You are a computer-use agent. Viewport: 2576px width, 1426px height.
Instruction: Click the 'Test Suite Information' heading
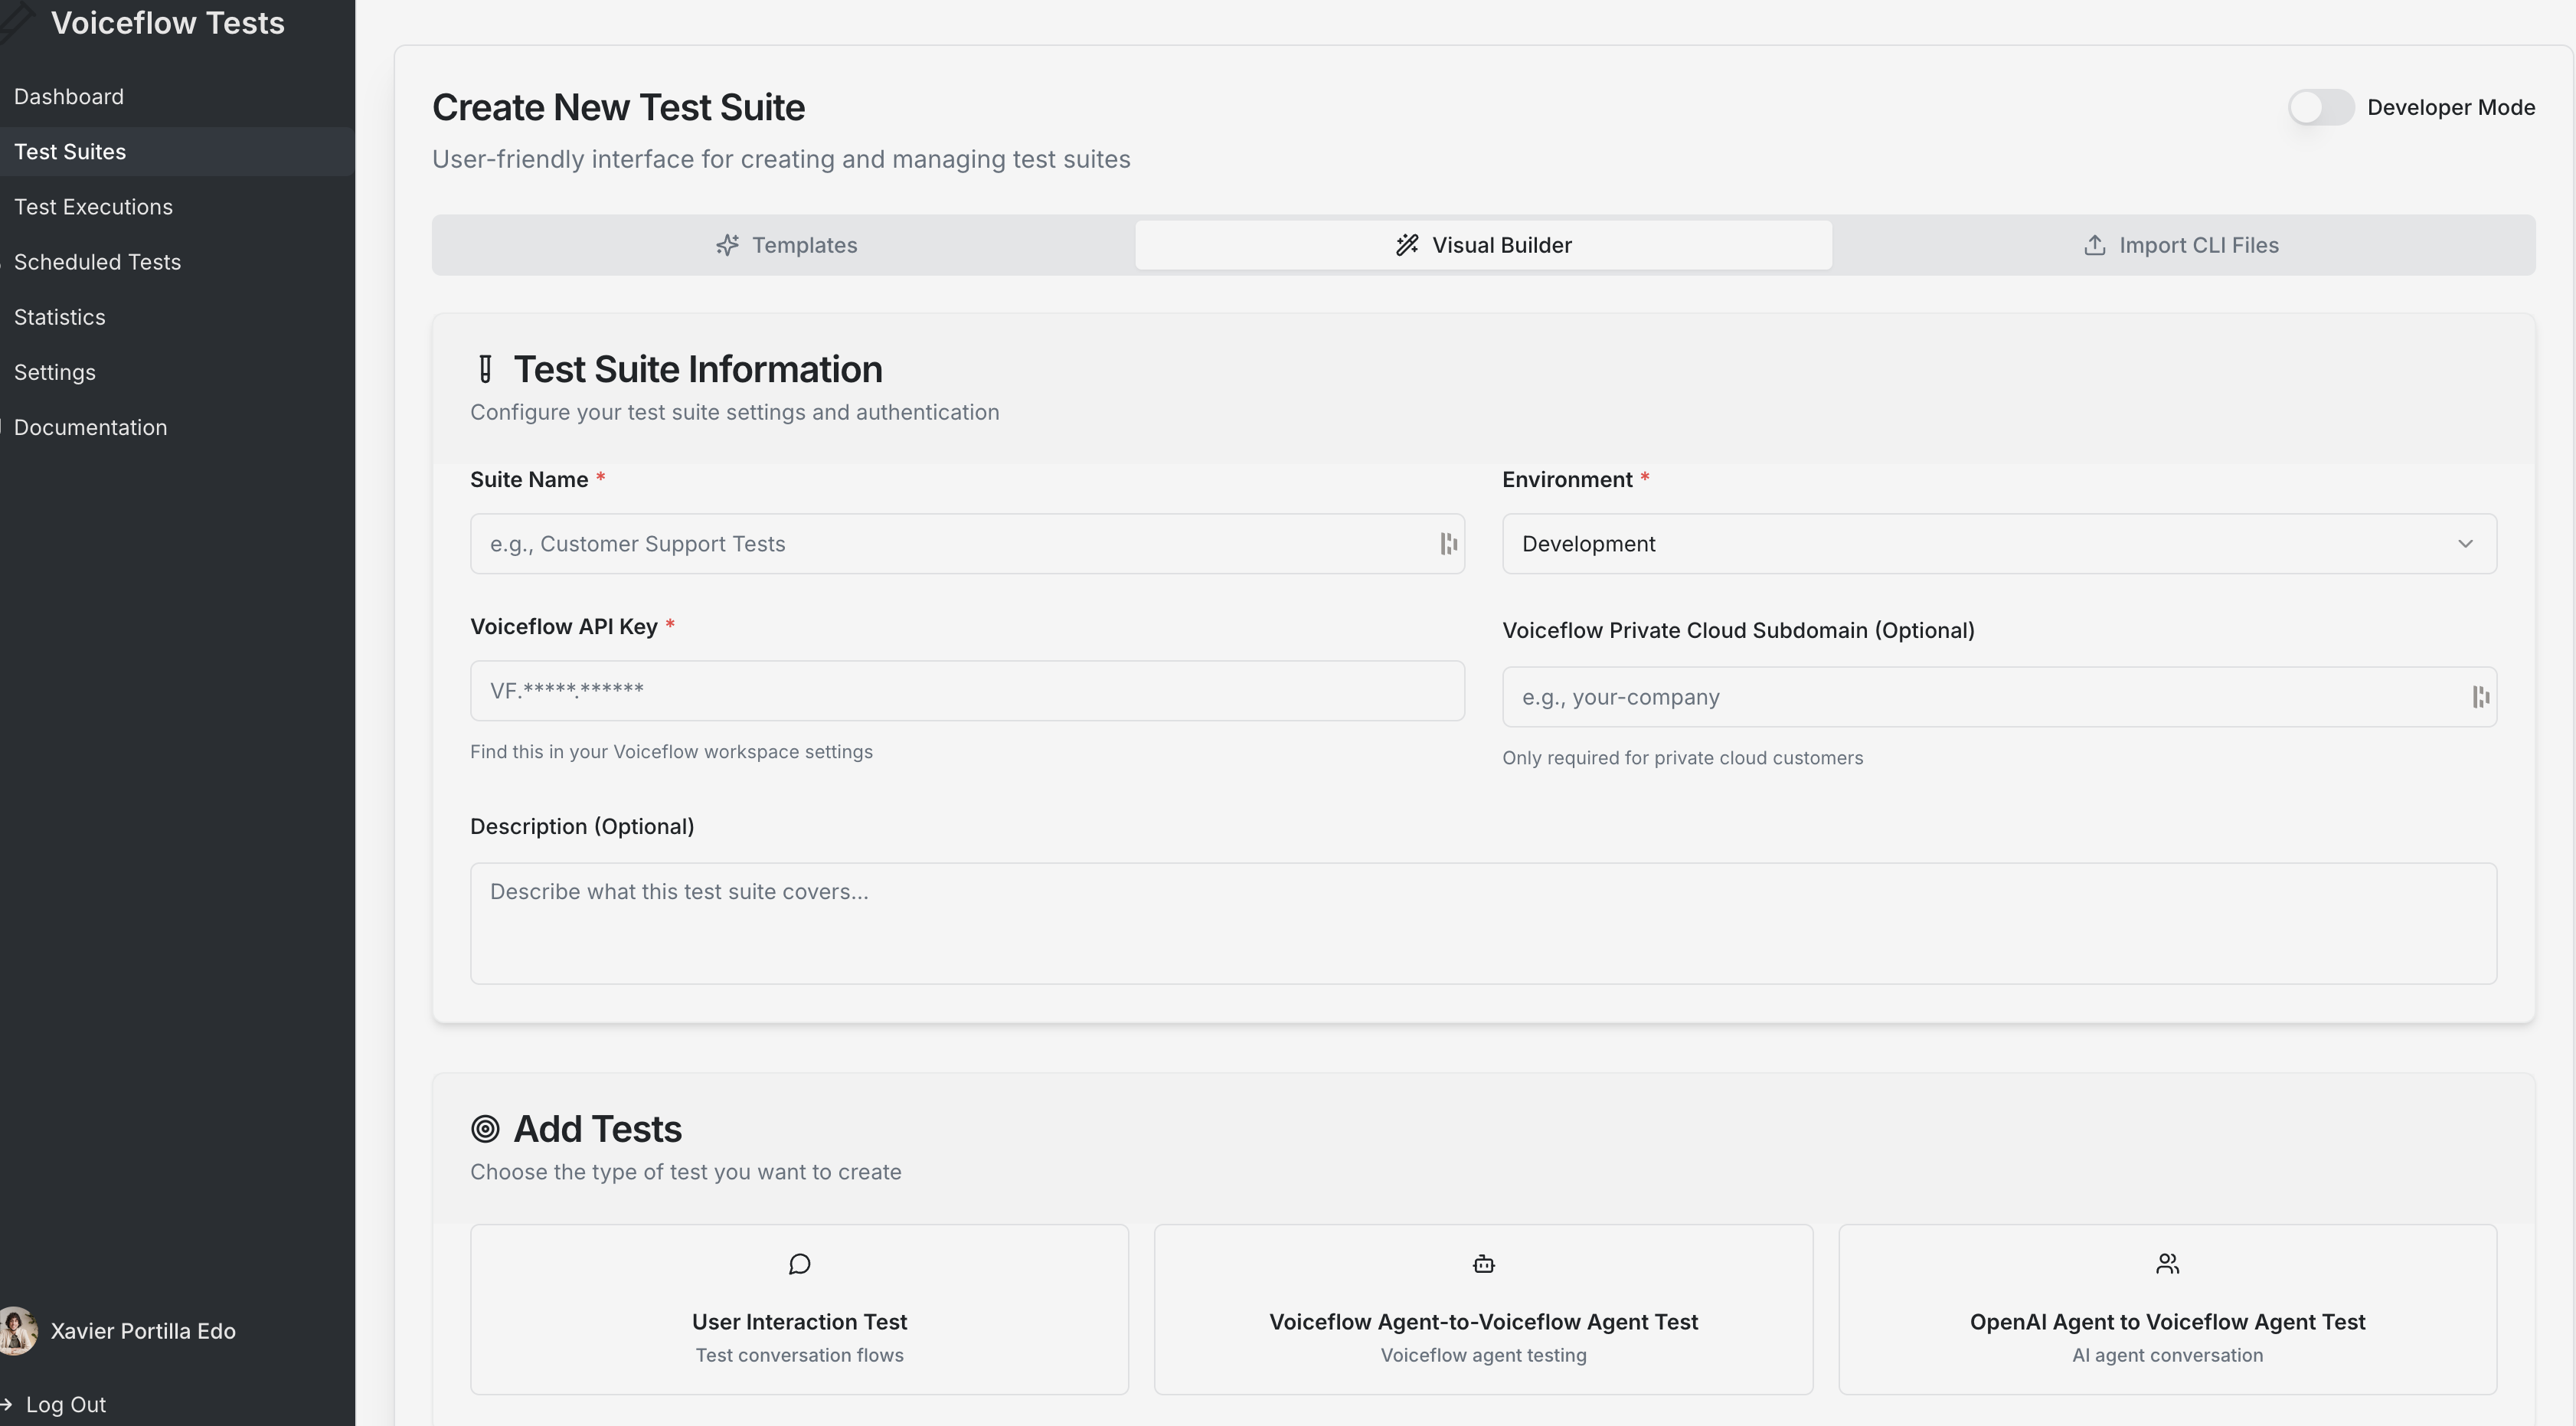click(x=698, y=369)
